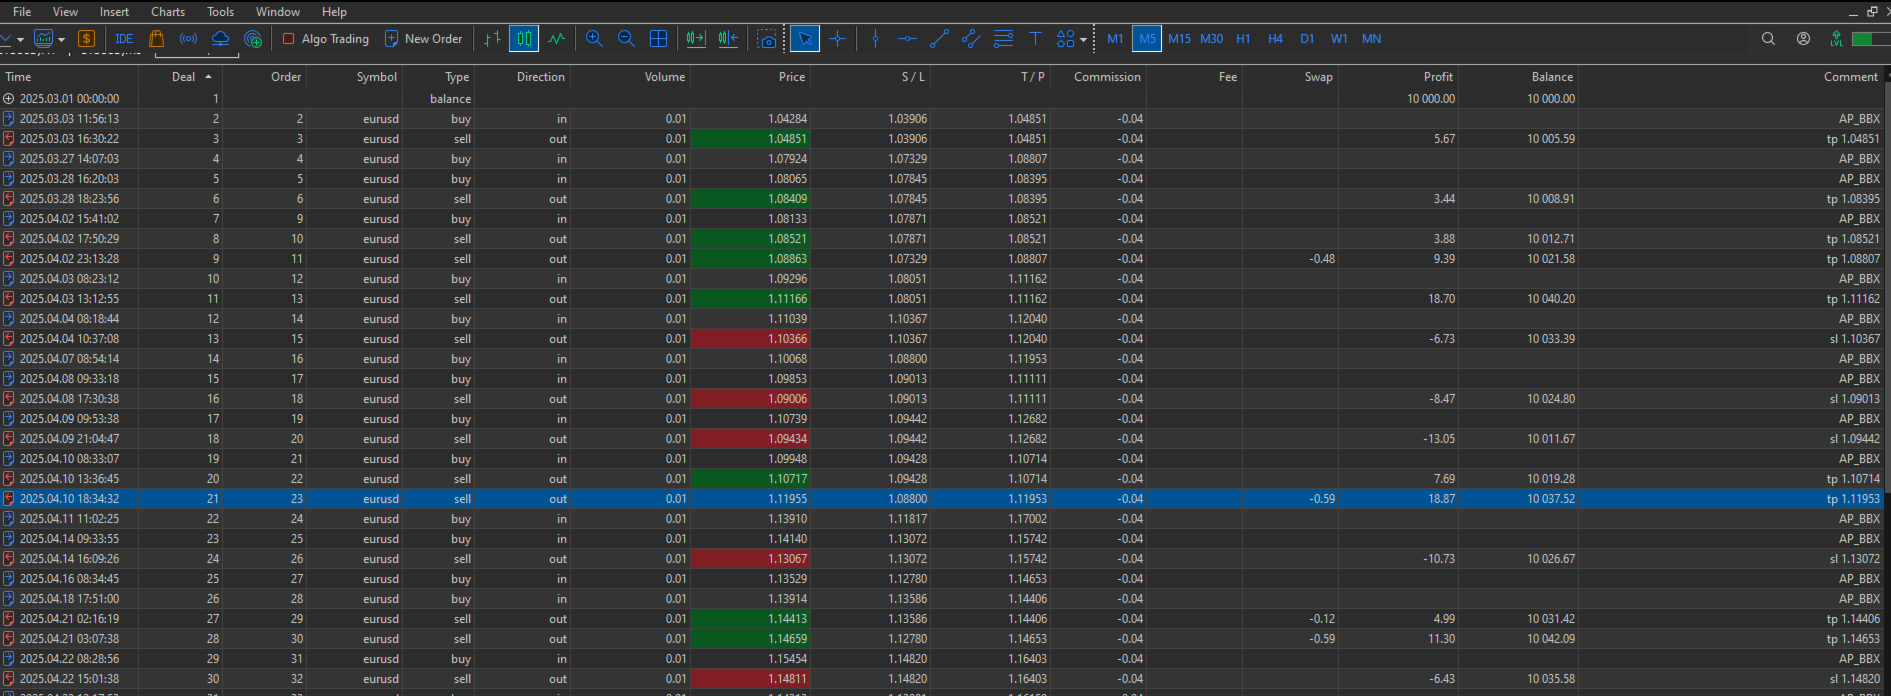Select the D1 timeframe button
Viewport: 1891px width, 696px height.
[x=1307, y=39]
